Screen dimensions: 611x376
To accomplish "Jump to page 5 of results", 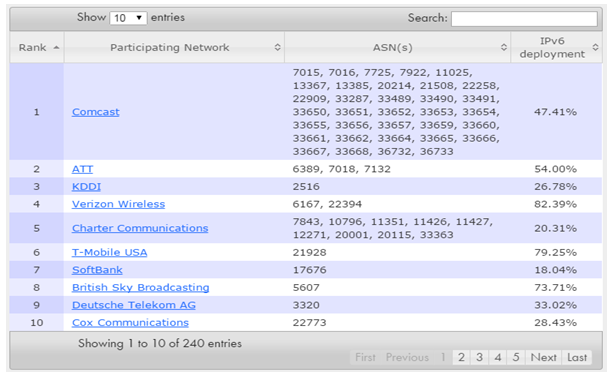I will (x=516, y=357).
